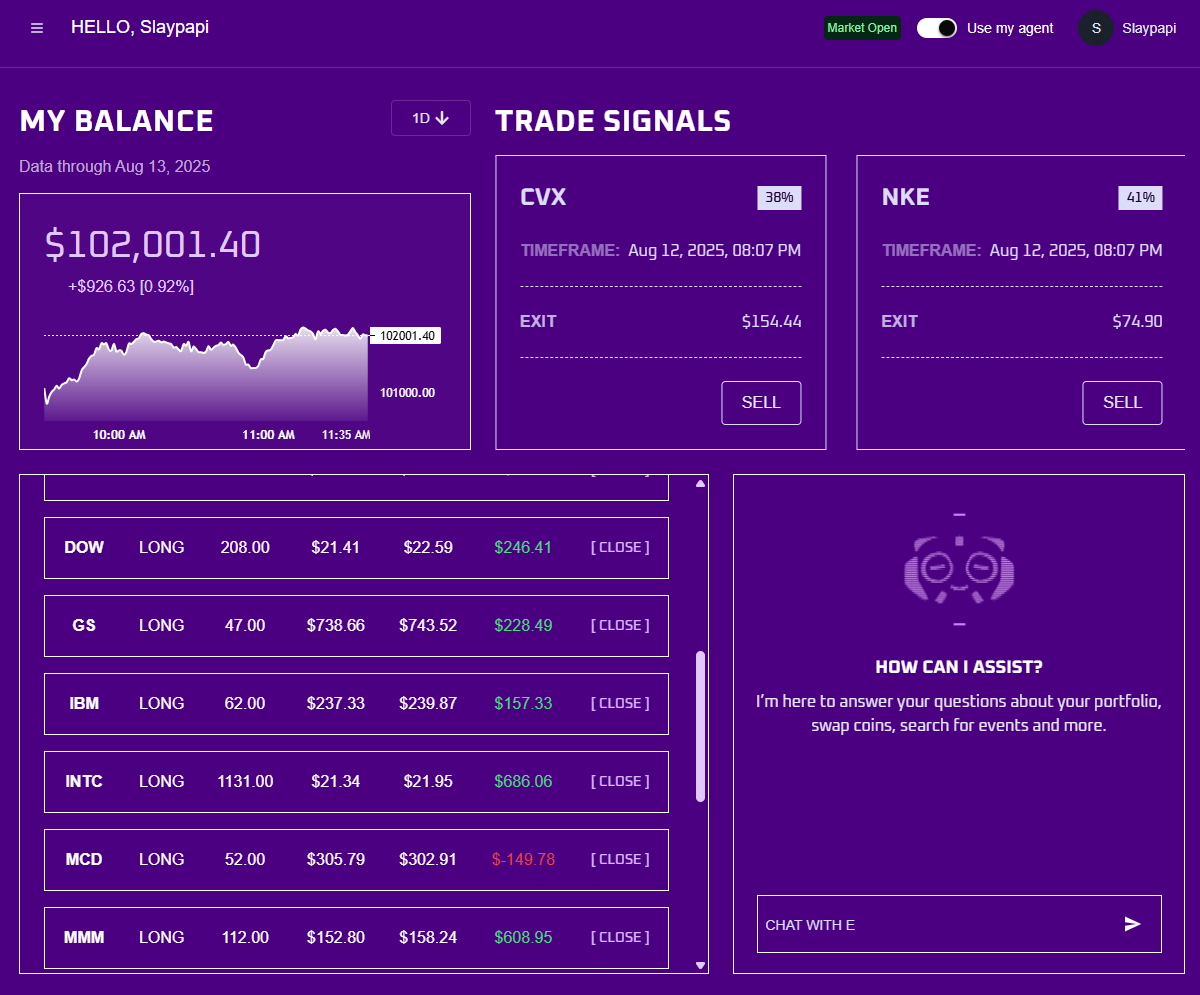Close the IBM position
The image size is (1200, 995).
(620, 703)
